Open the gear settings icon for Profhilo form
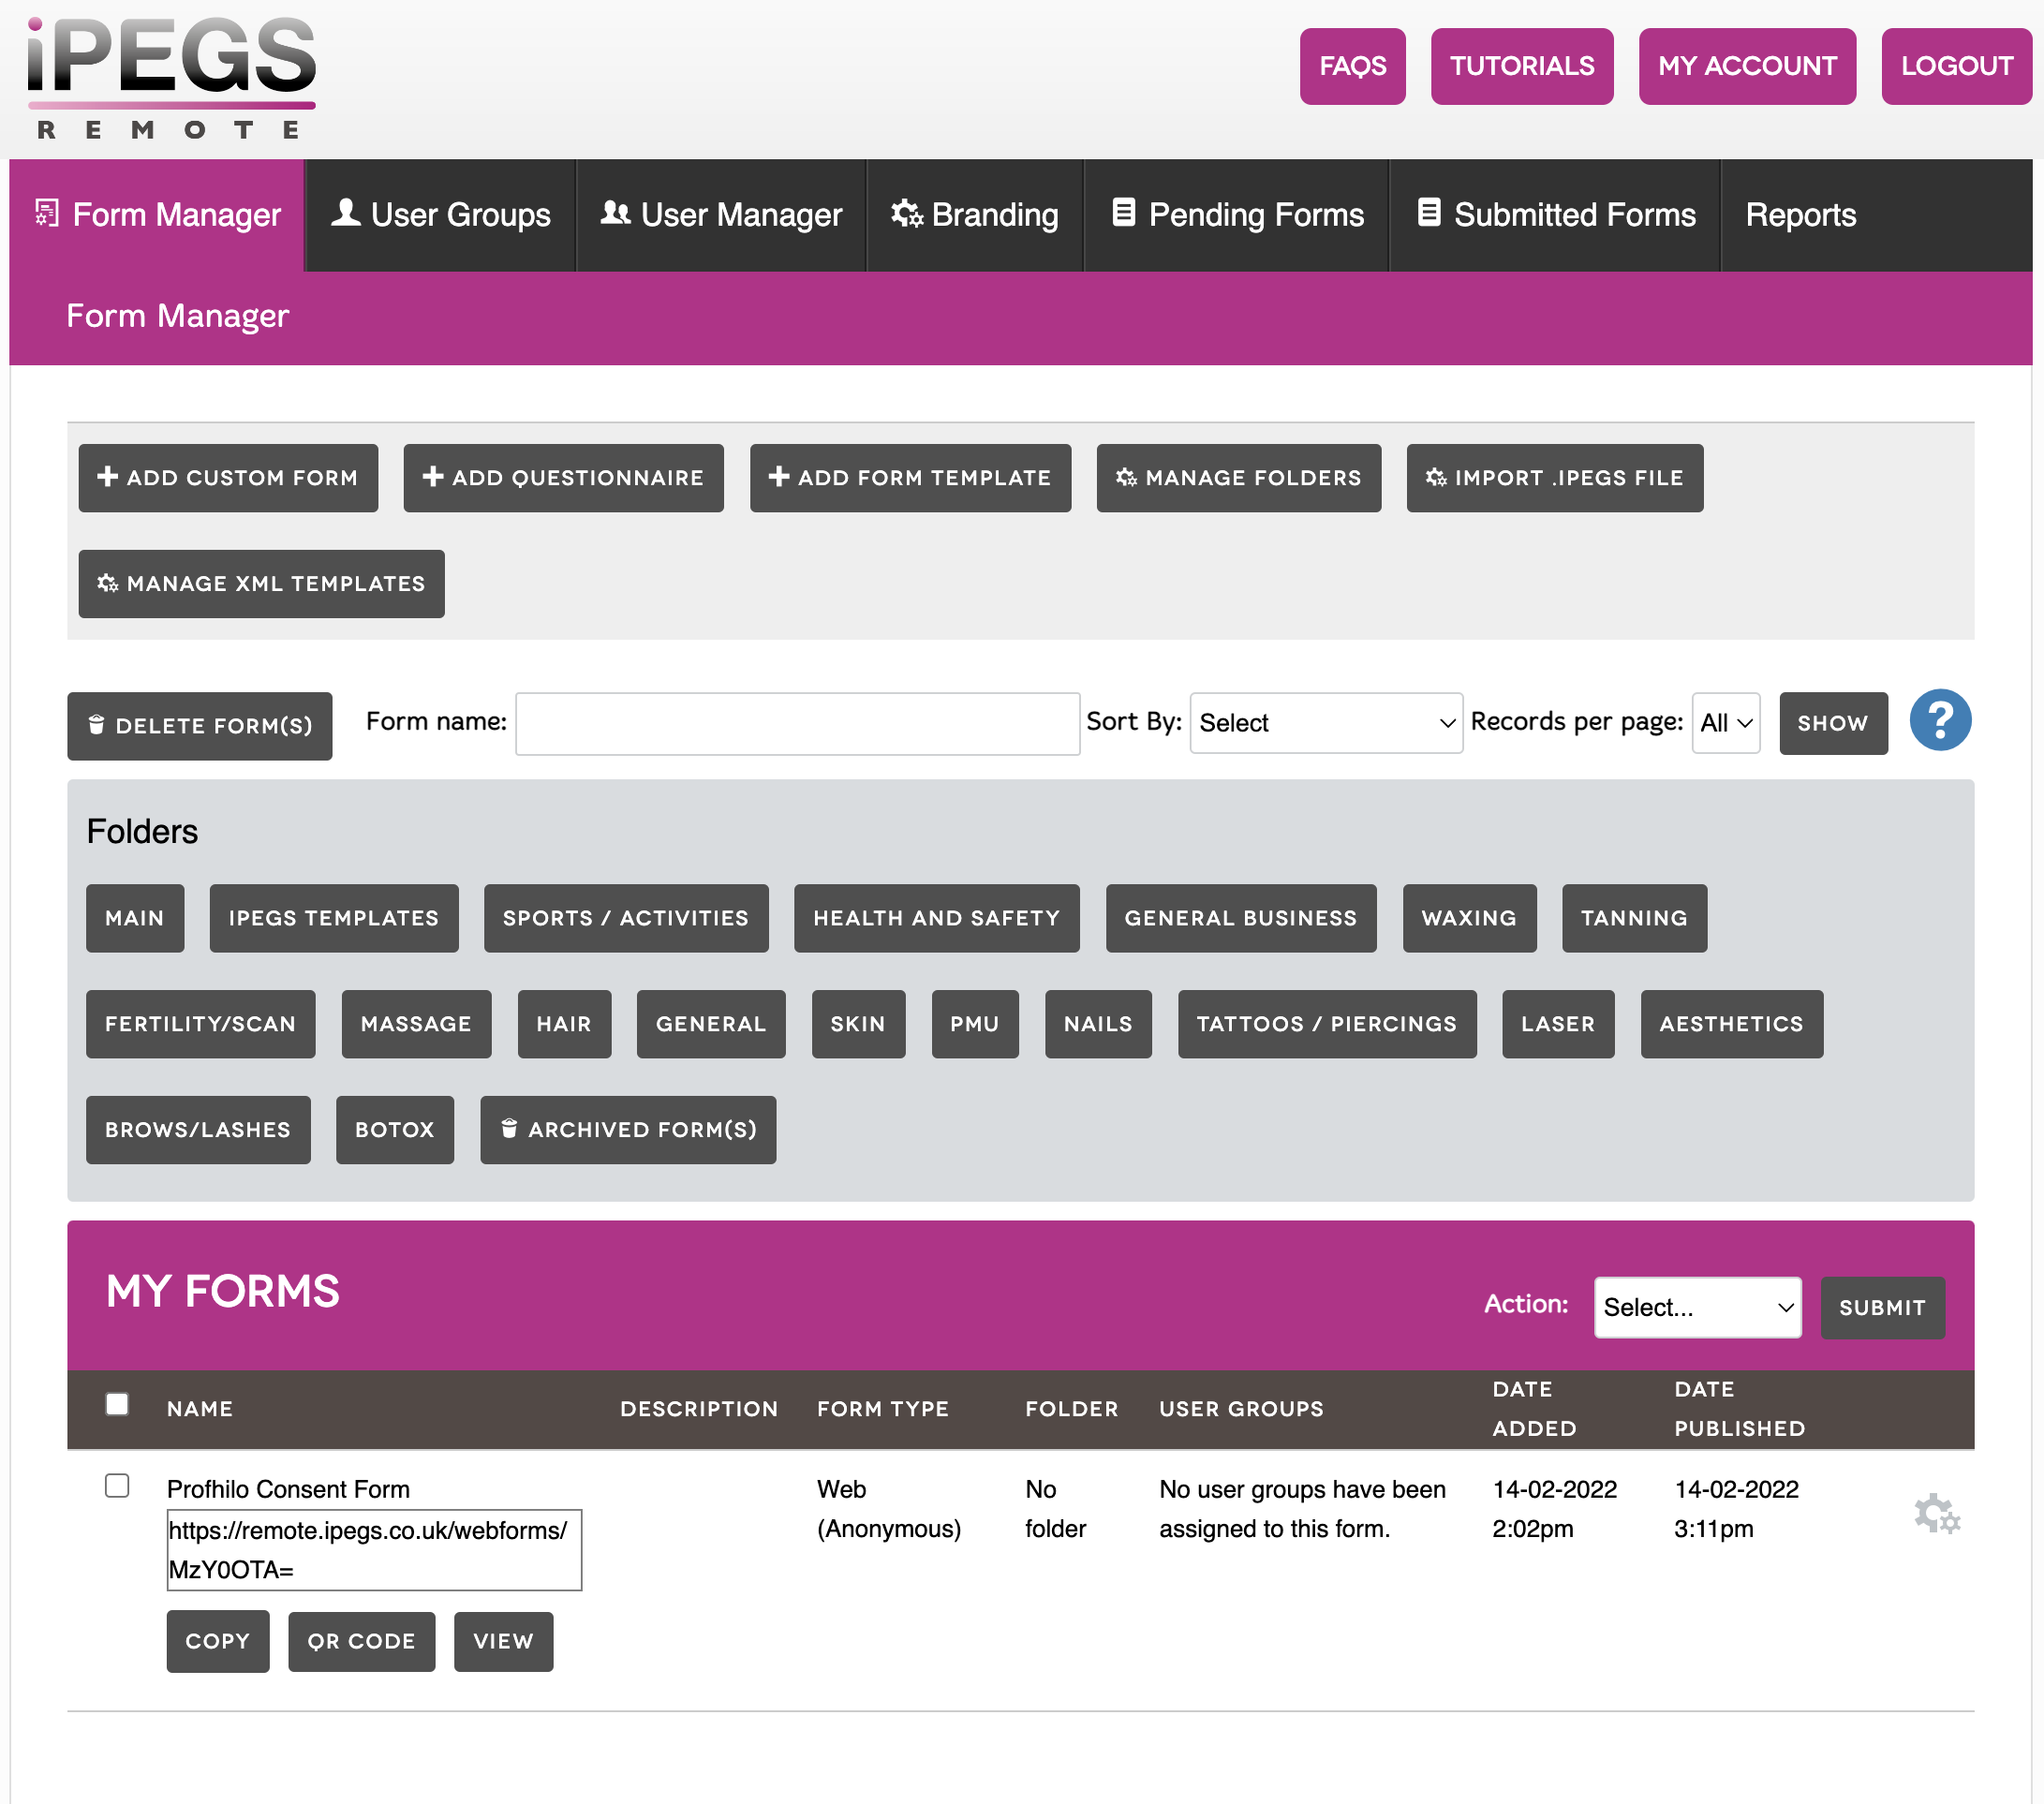This screenshot has height=1804, width=2044. point(1936,1513)
